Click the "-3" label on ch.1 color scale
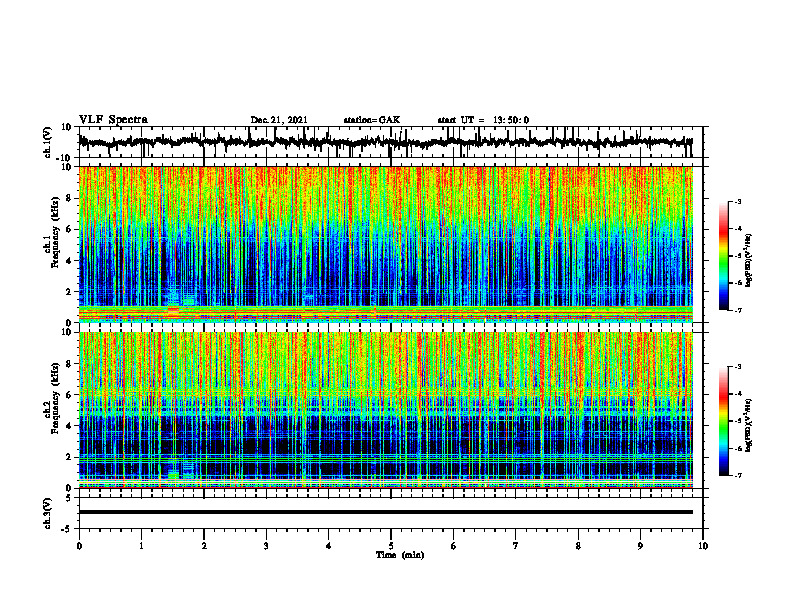 coord(737,201)
